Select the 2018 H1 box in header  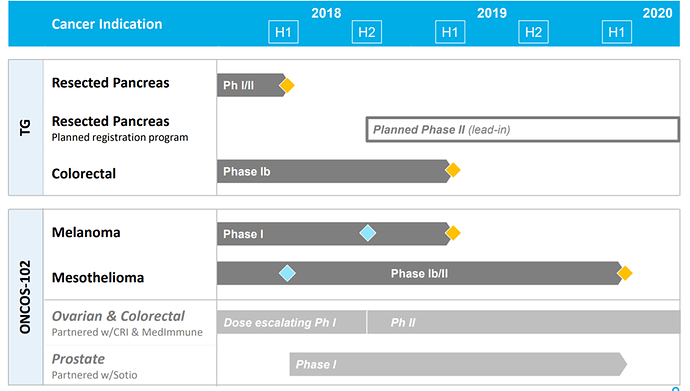(283, 32)
